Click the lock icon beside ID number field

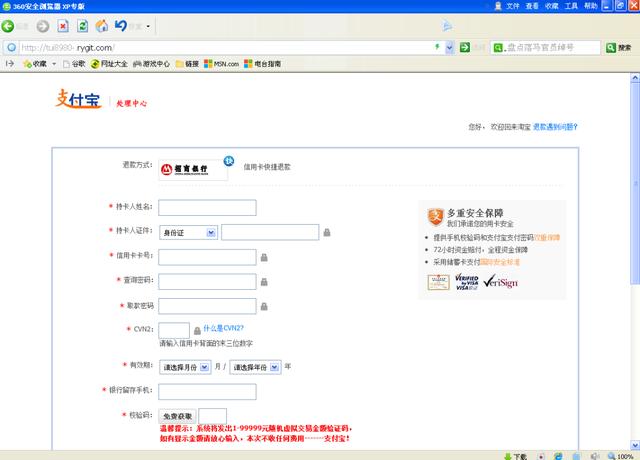(327, 233)
